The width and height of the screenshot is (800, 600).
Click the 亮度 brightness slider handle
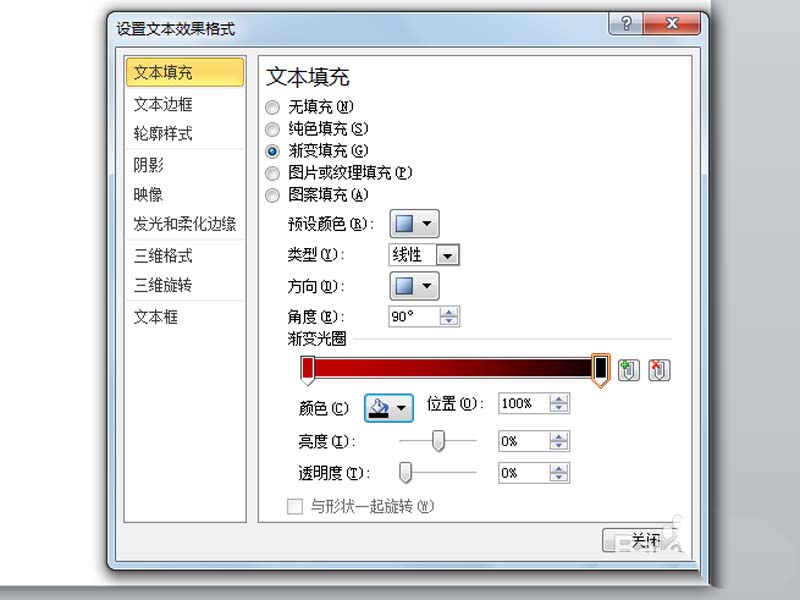click(x=438, y=440)
